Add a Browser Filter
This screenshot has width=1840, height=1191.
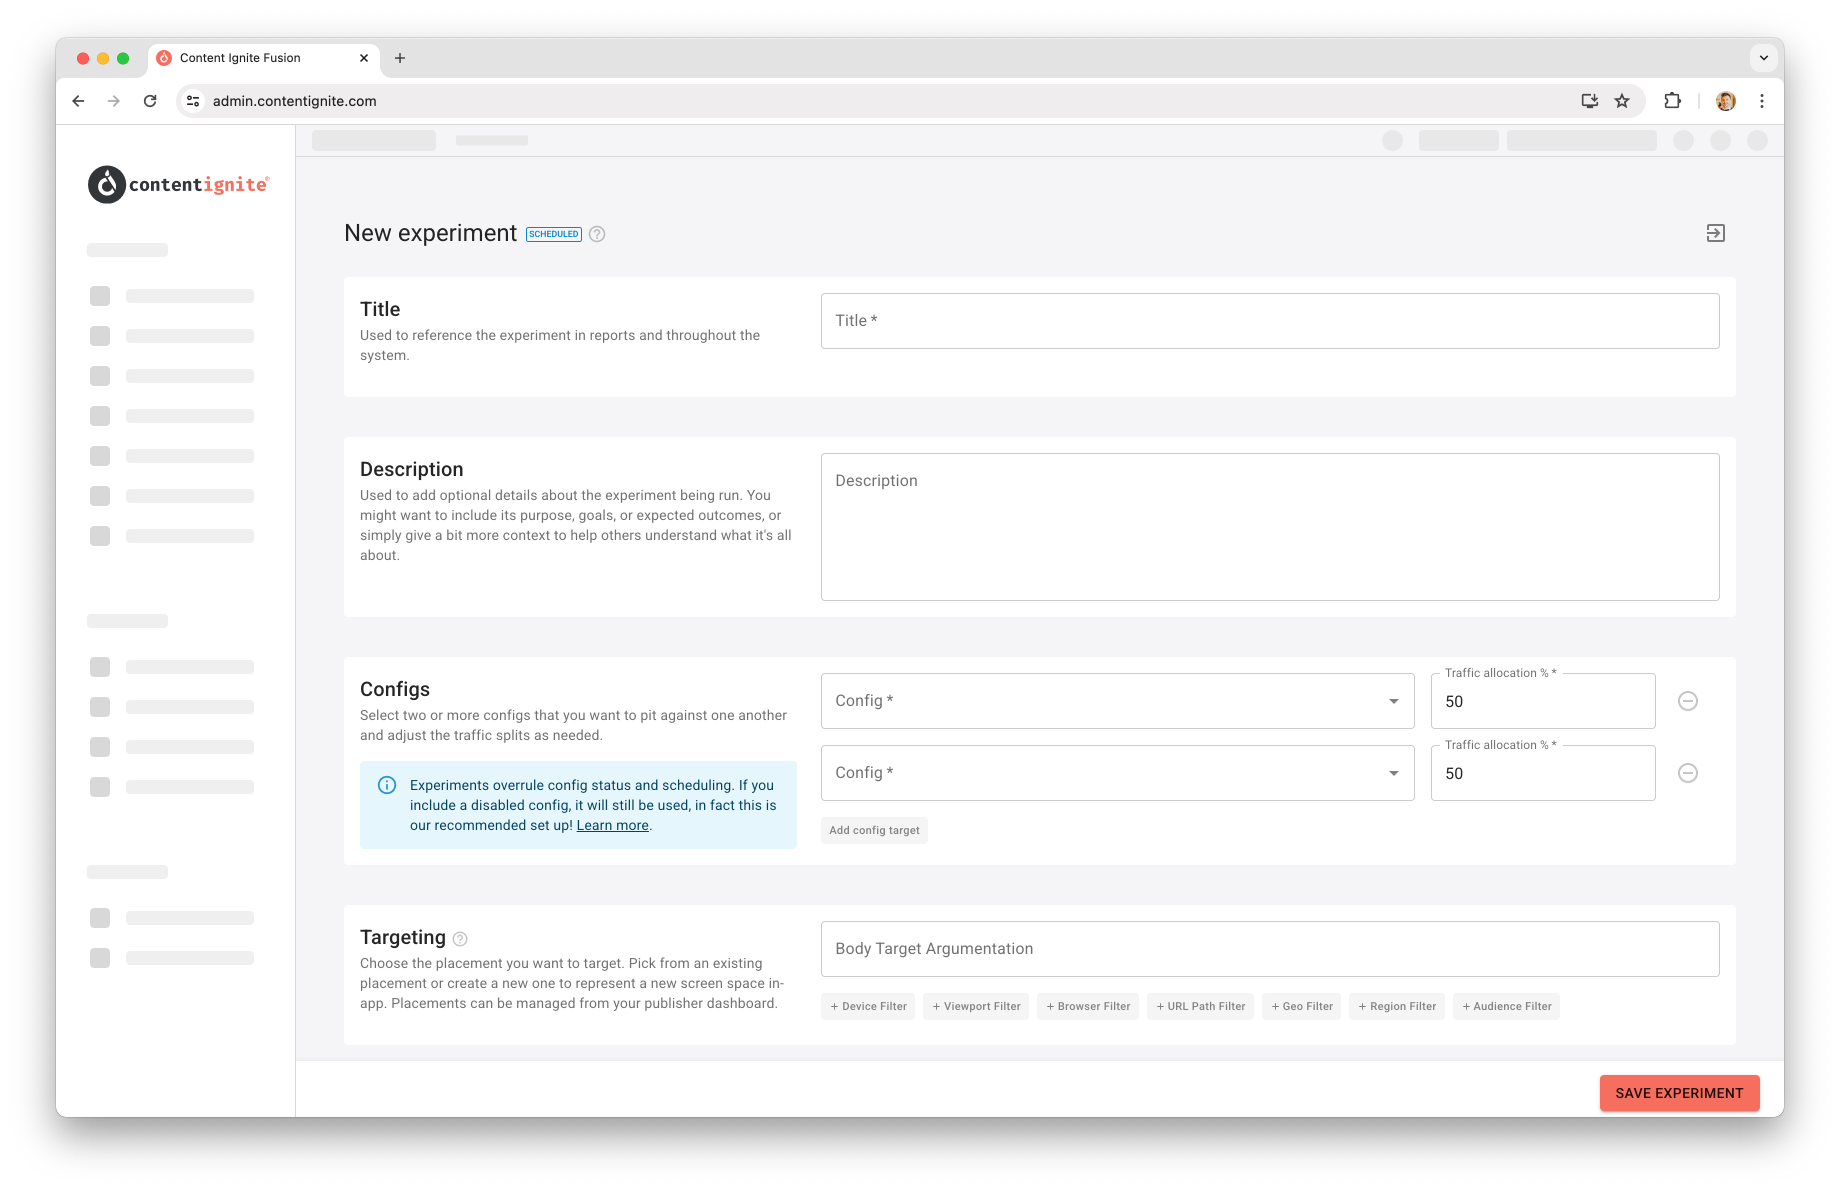coord(1088,1006)
